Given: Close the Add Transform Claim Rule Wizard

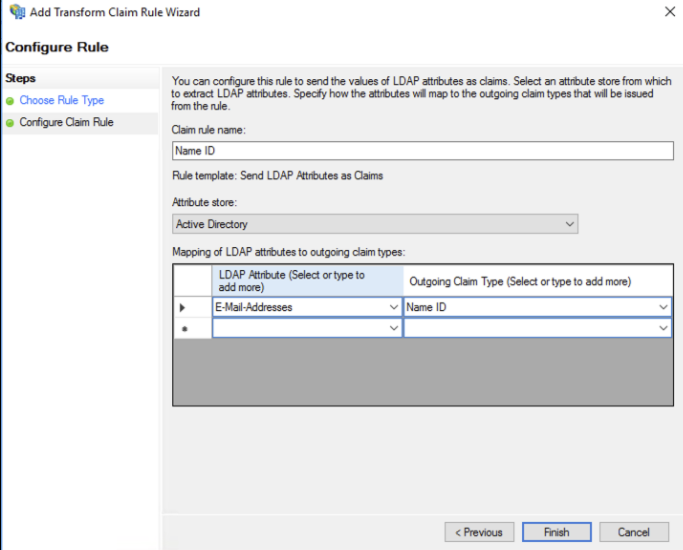Looking at the screenshot, I should [x=669, y=12].
